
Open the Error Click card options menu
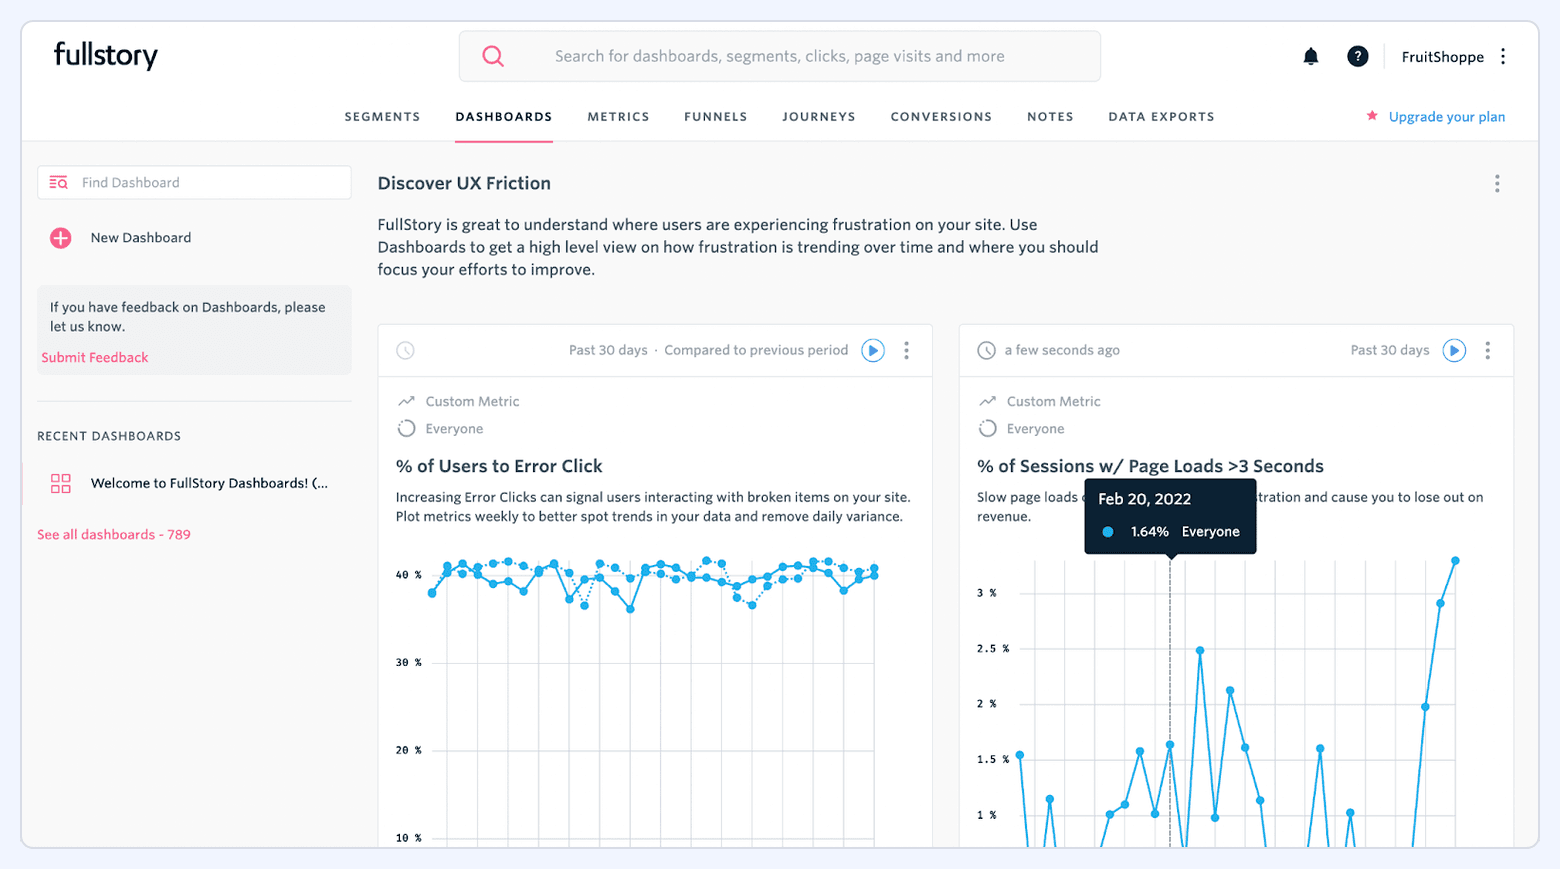tap(907, 350)
